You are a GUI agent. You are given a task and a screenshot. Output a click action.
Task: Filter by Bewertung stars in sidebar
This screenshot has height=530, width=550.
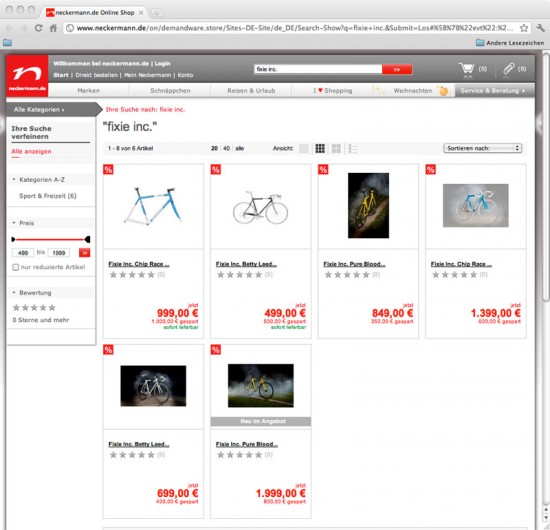point(34,308)
